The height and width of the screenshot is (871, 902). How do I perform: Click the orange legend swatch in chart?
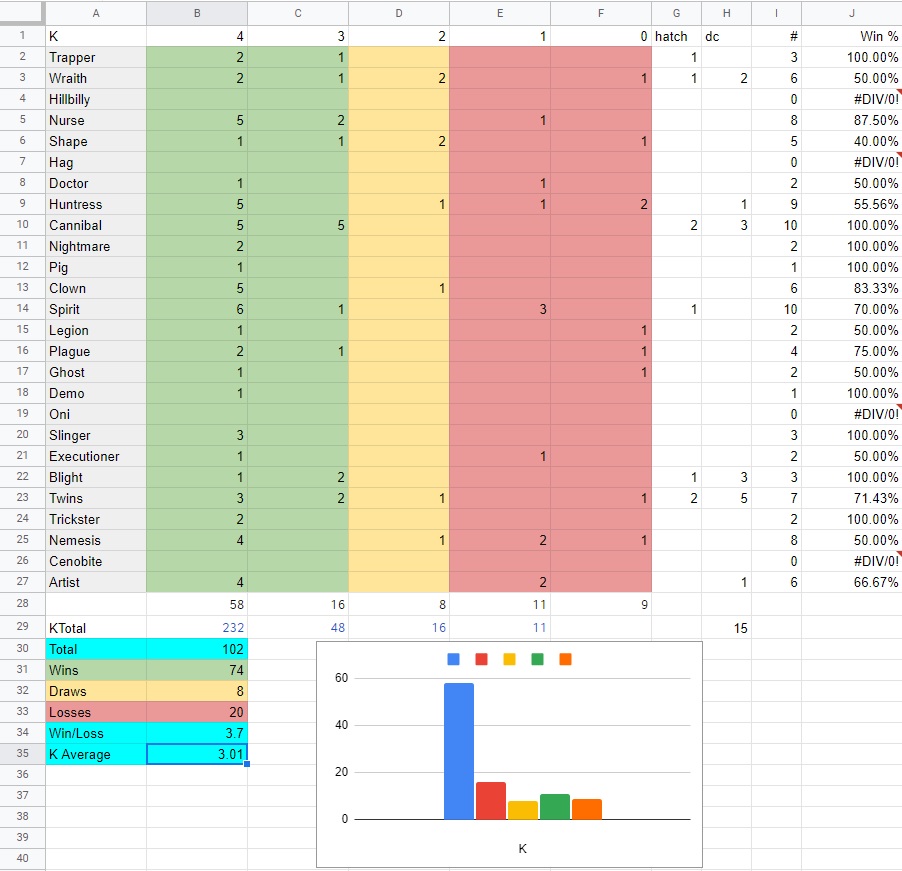click(x=565, y=659)
